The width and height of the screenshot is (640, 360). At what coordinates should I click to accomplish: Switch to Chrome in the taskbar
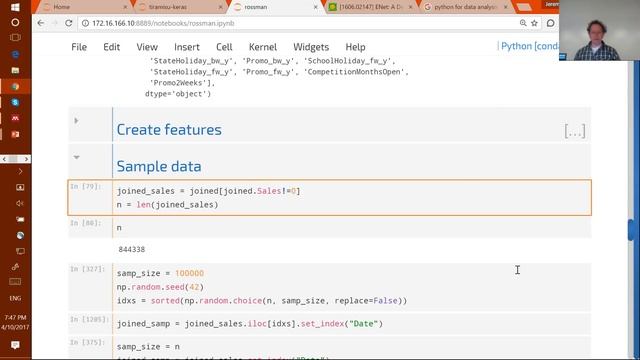[x=15, y=87]
